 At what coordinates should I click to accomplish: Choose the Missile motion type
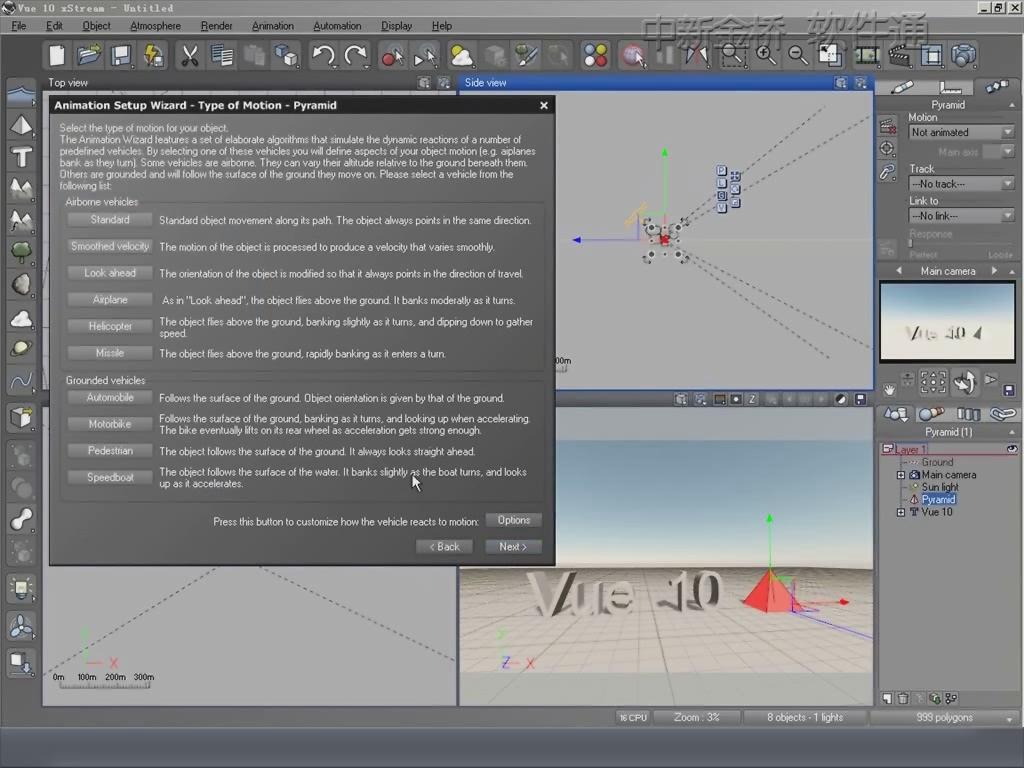pos(110,353)
